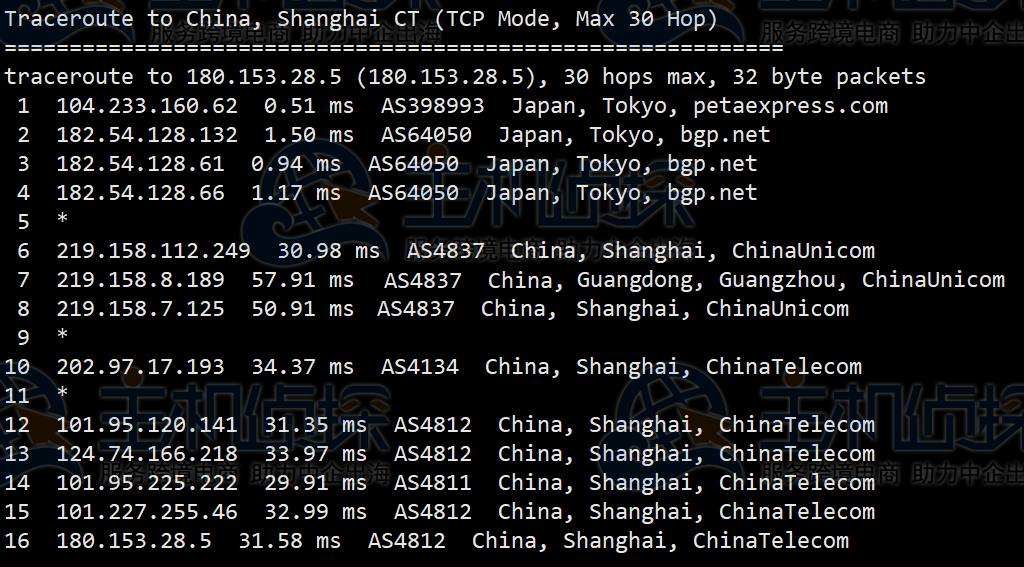The image size is (1024, 567).
Task: Select latency value 32.99 ms
Action: [x=315, y=511]
